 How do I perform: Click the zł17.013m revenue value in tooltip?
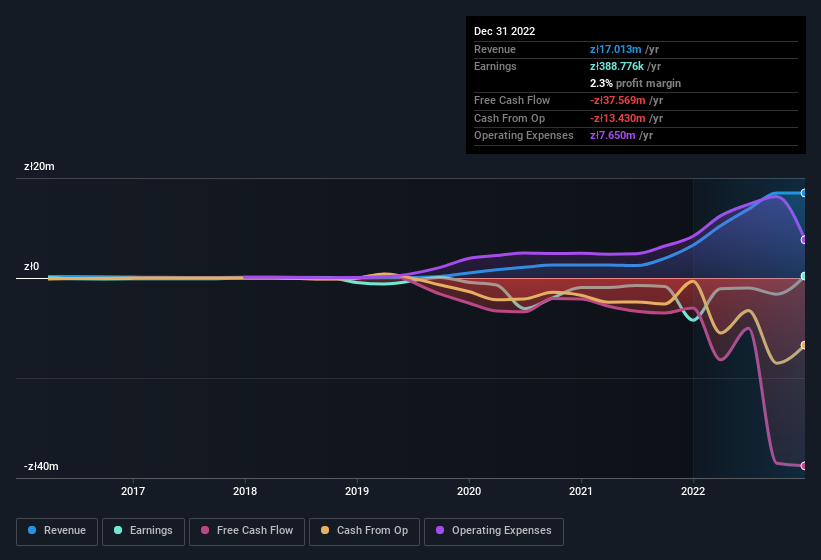pos(616,49)
